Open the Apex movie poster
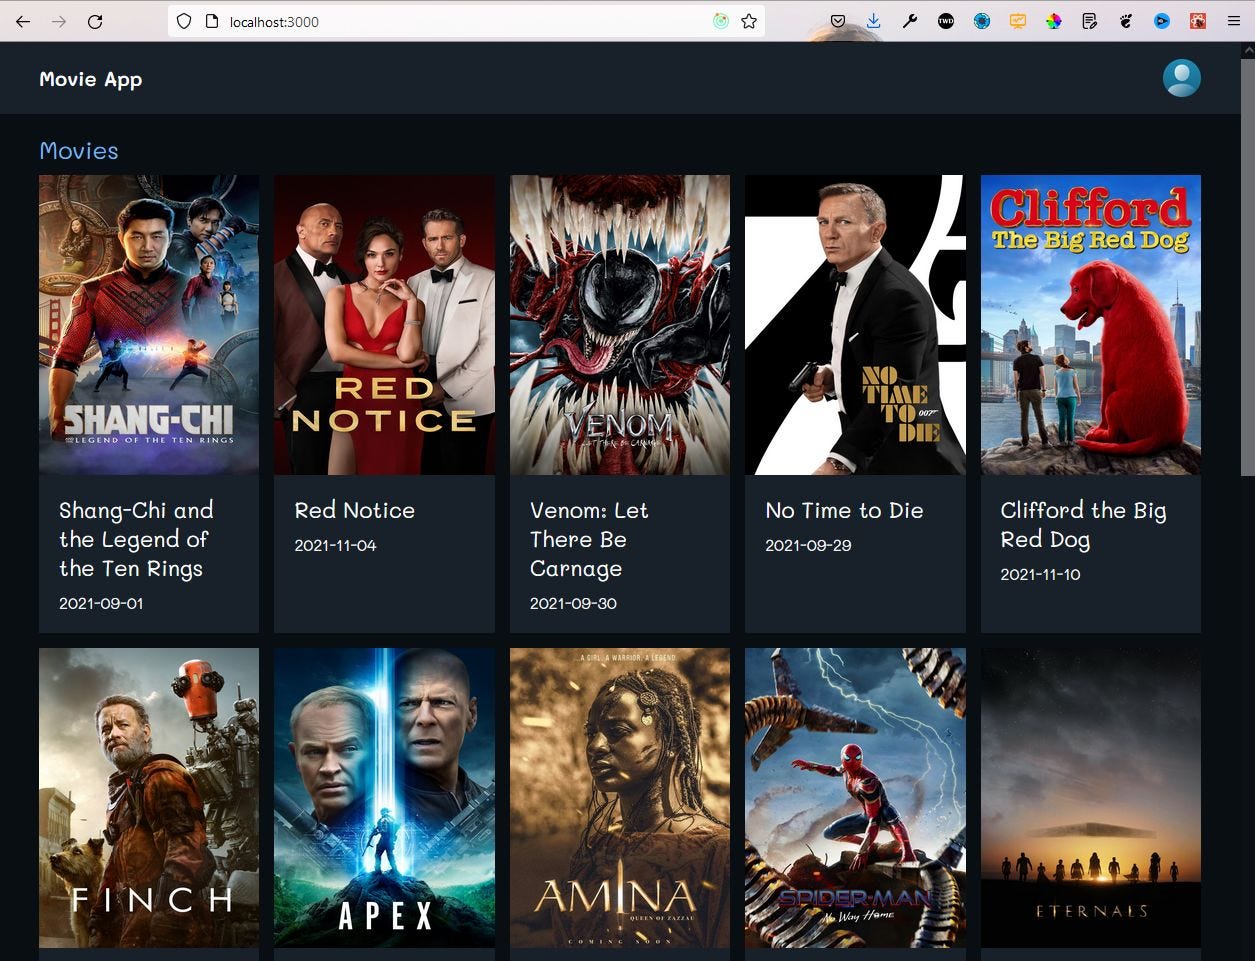1255x961 pixels. 384,798
